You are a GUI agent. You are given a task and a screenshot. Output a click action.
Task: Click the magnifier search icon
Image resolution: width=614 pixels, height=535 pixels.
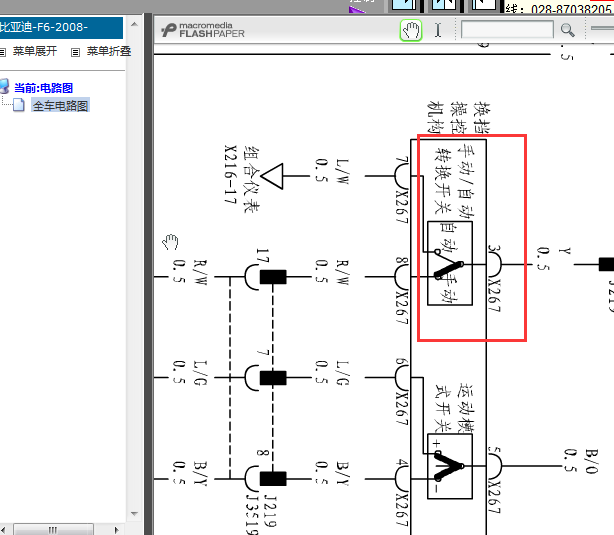pyautogui.click(x=567, y=30)
